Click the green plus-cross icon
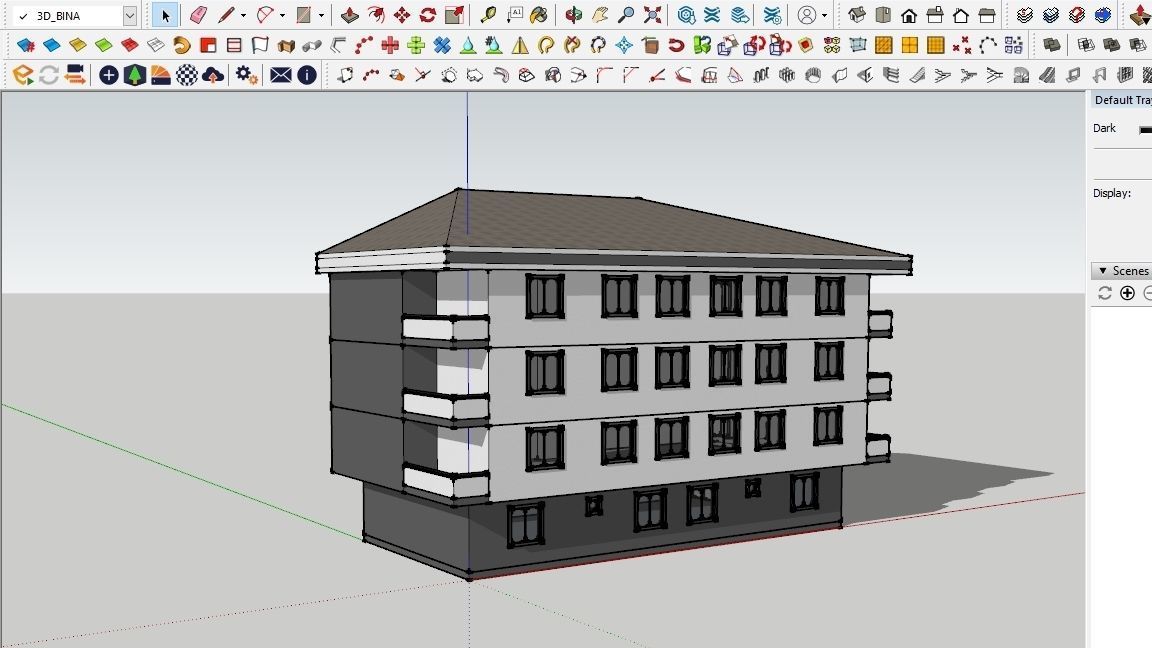 (x=416, y=46)
